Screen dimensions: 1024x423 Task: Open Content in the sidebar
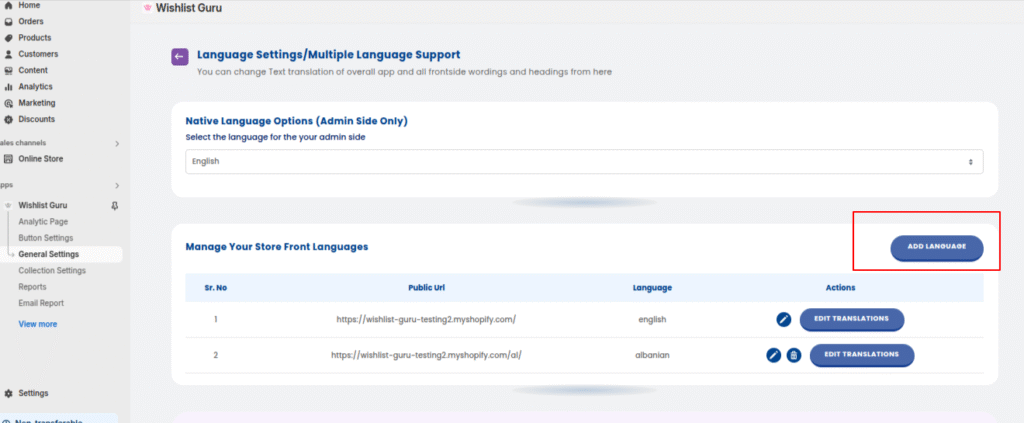click(33, 70)
